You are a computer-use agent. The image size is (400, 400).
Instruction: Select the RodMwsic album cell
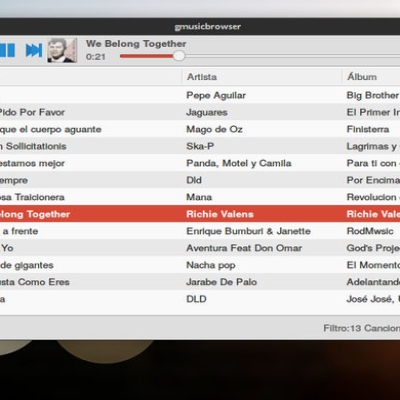pos(370,231)
